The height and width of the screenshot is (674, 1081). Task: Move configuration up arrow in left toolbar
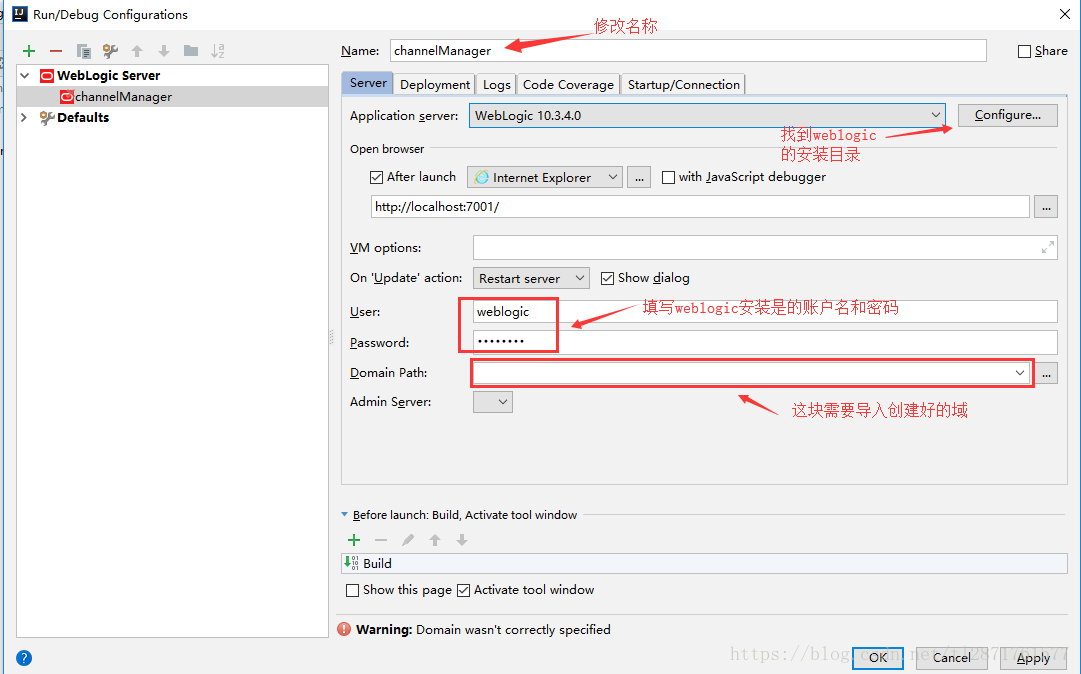(x=137, y=51)
